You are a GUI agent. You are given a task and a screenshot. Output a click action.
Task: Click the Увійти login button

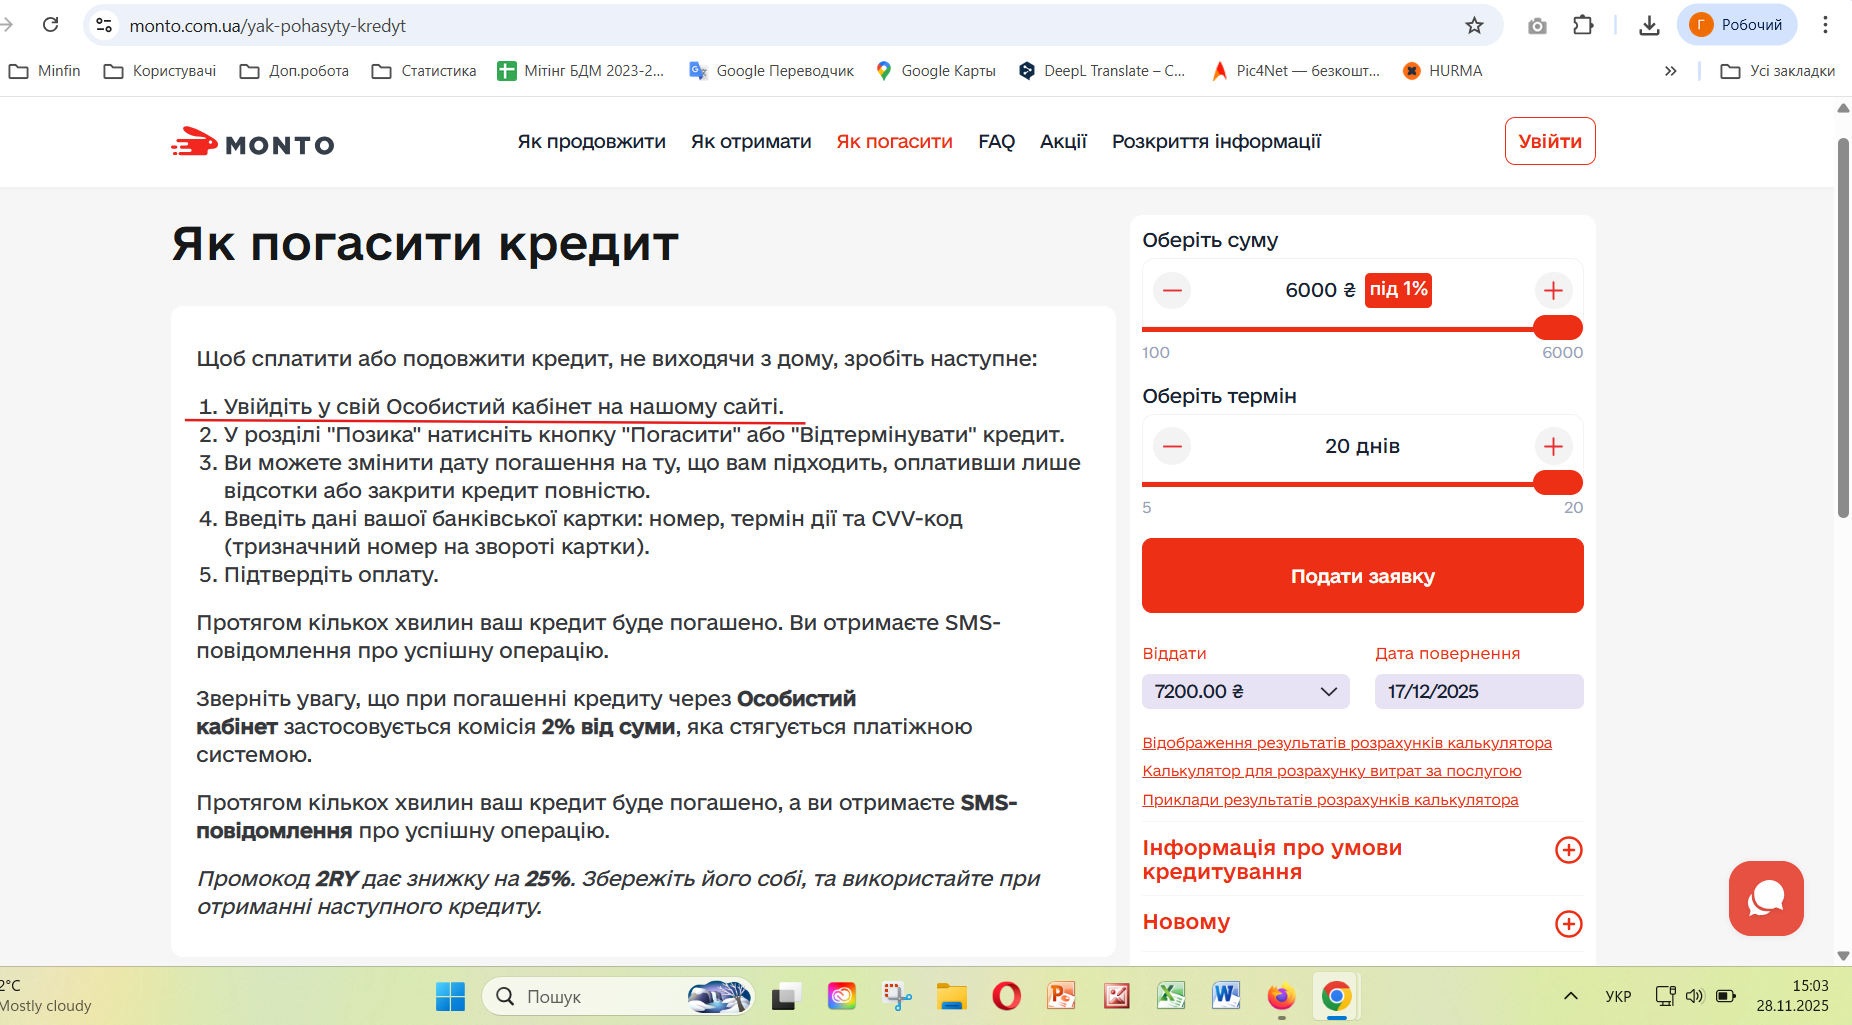click(1550, 141)
